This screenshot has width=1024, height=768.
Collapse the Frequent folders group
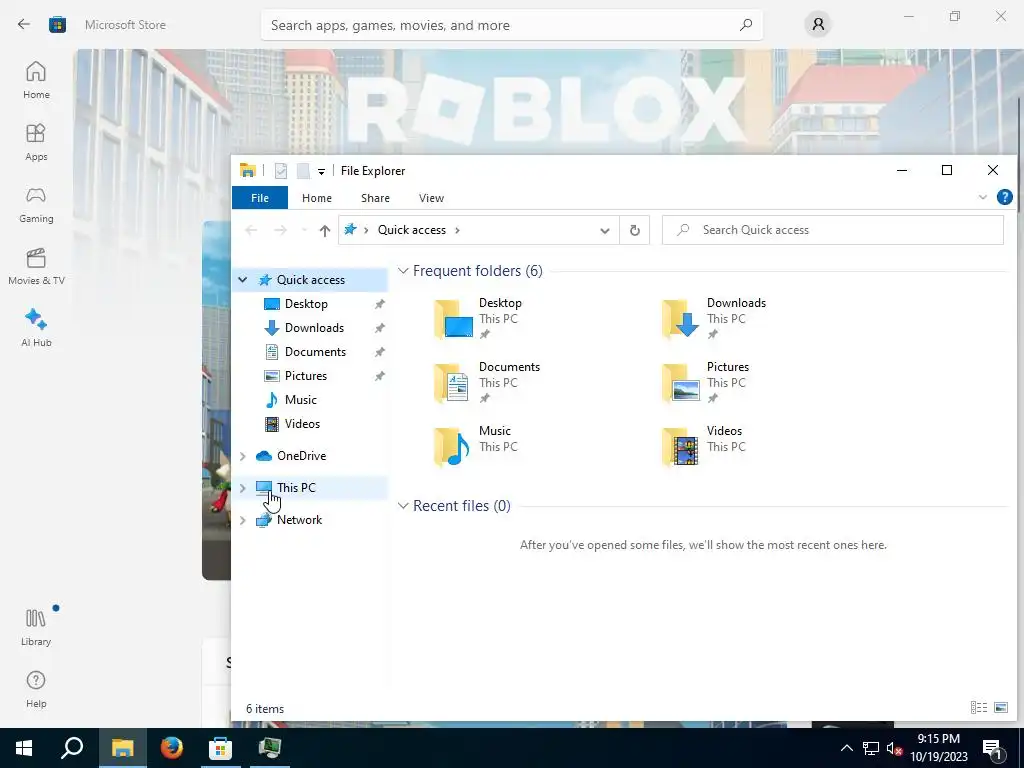(x=403, y=270)
